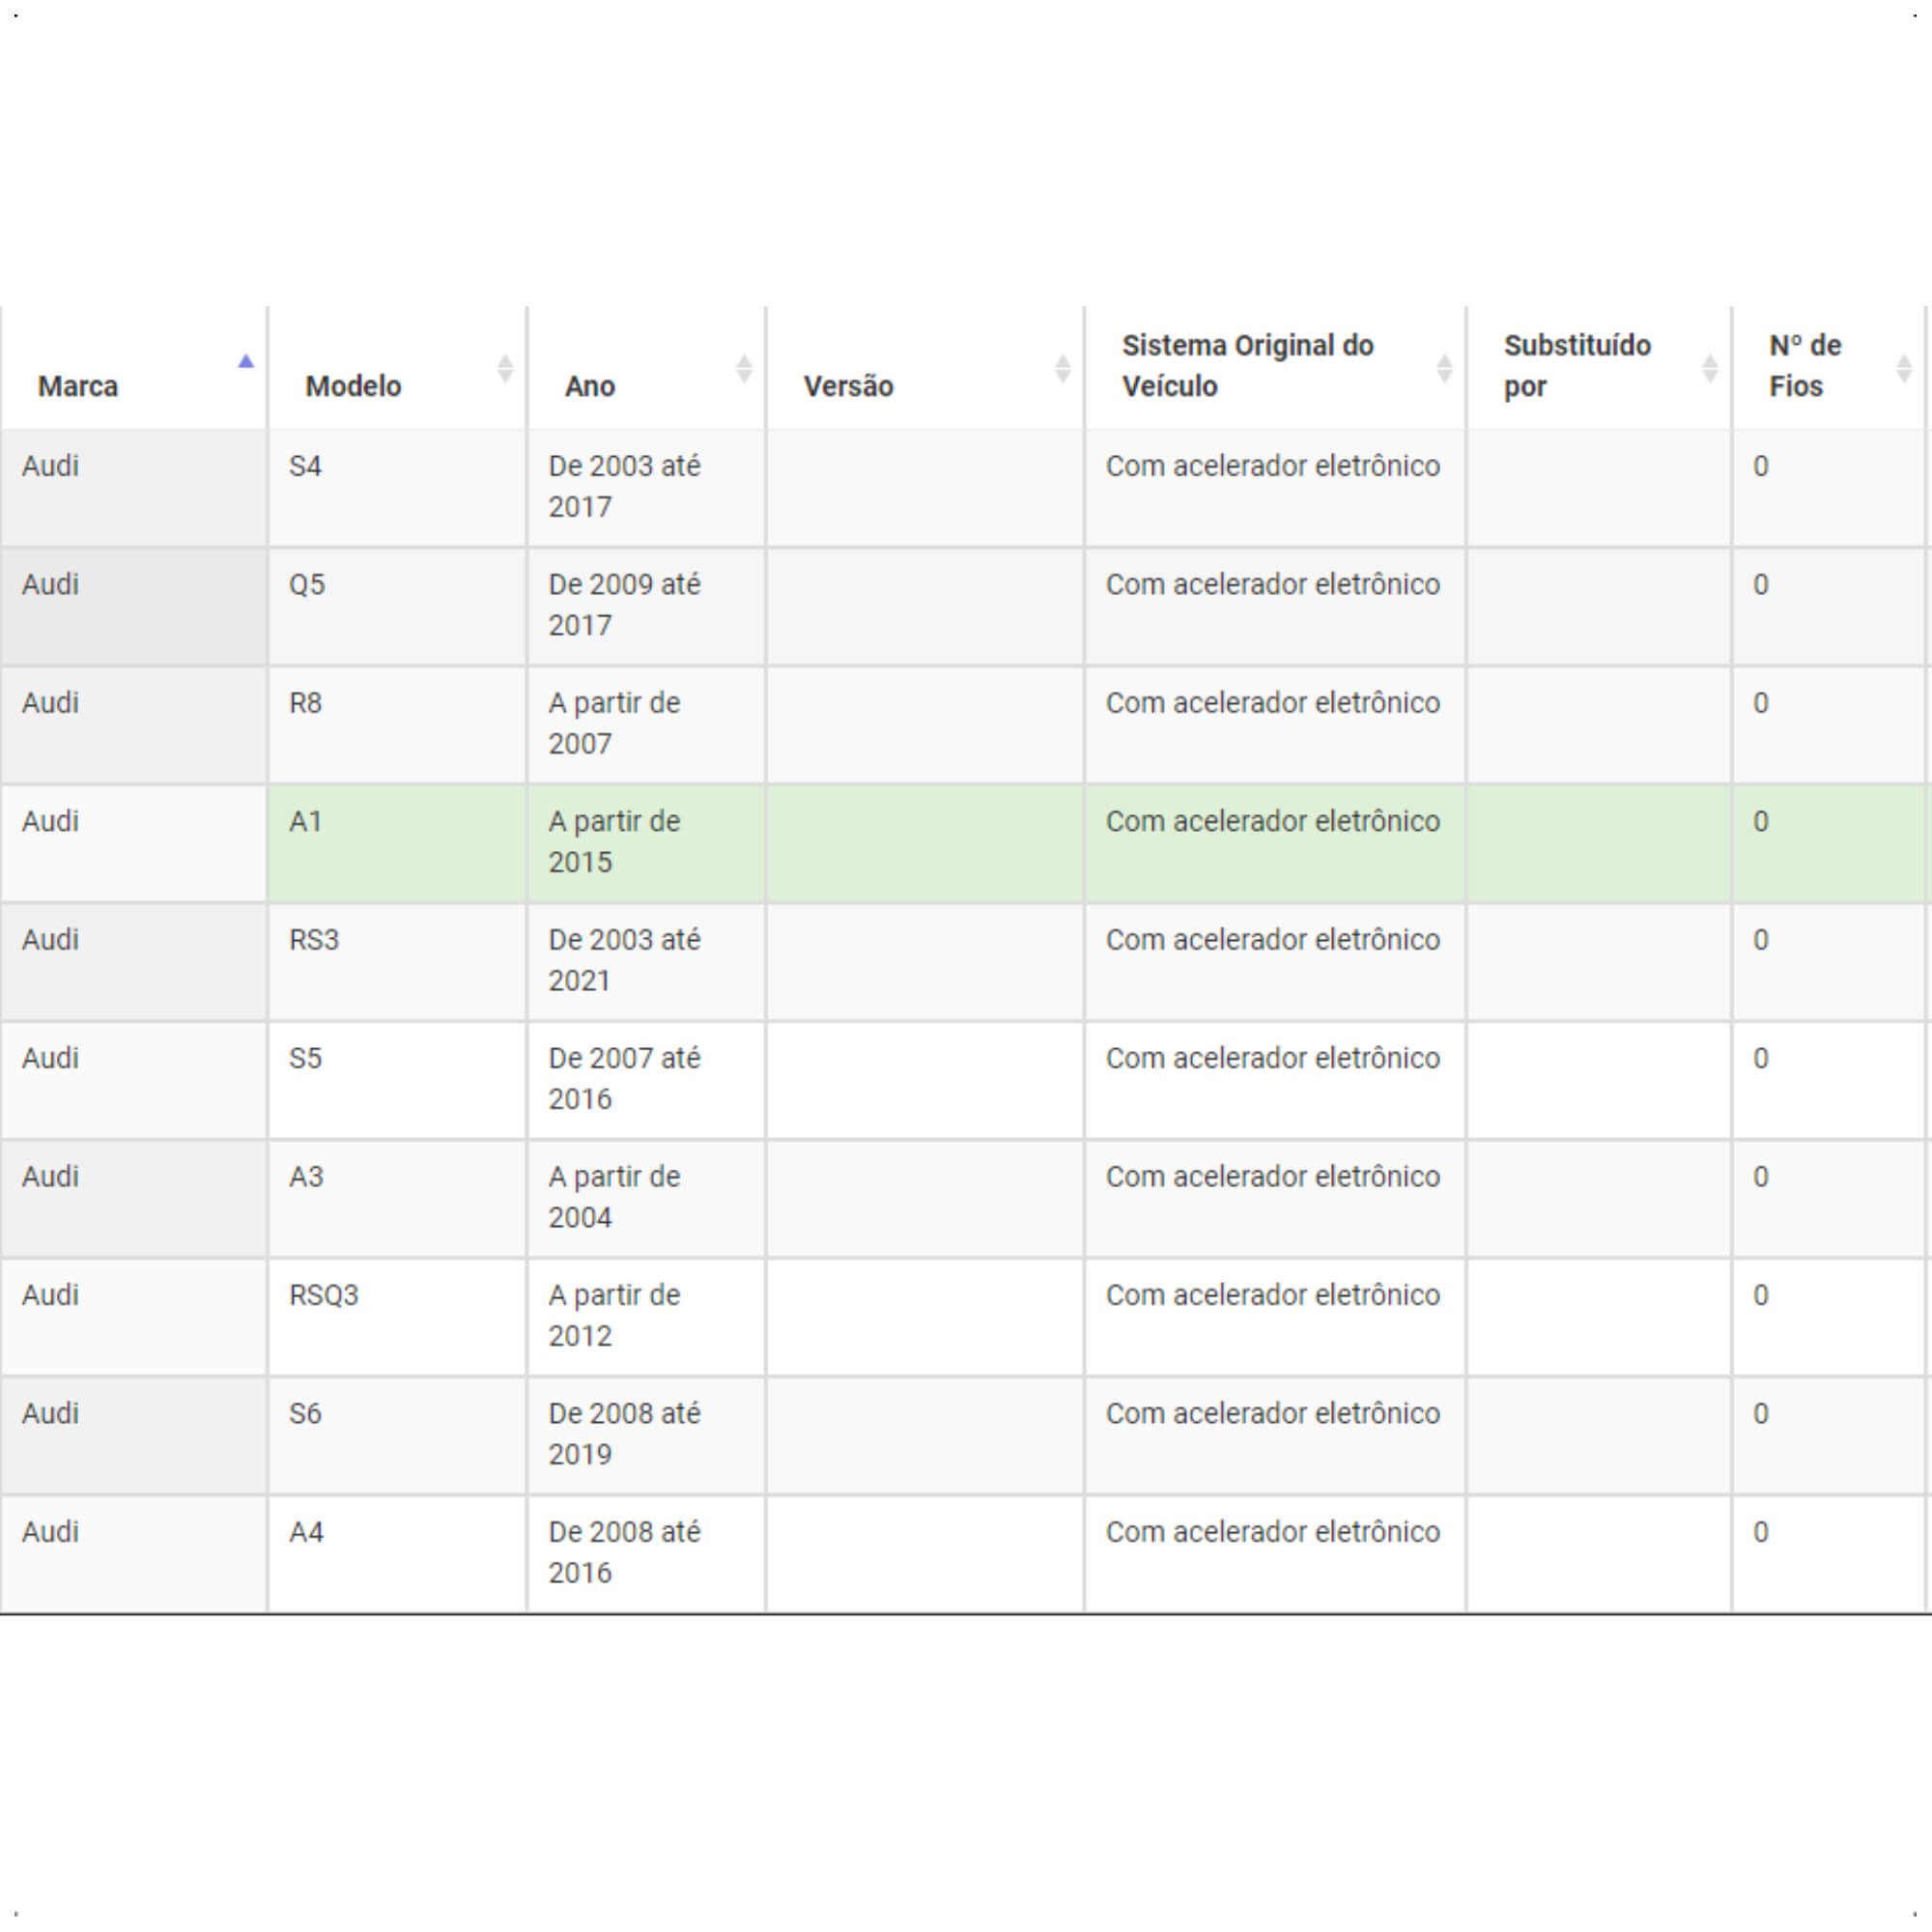Click the 'De 2008 até 2019' year cell

(646, 1436)
